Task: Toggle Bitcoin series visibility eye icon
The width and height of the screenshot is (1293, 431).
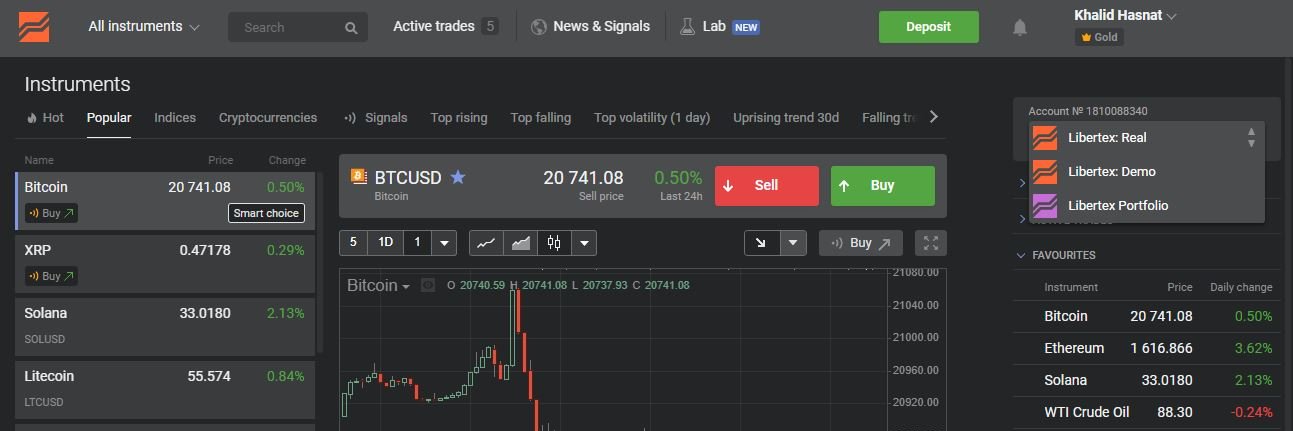Action: (428, 286)
